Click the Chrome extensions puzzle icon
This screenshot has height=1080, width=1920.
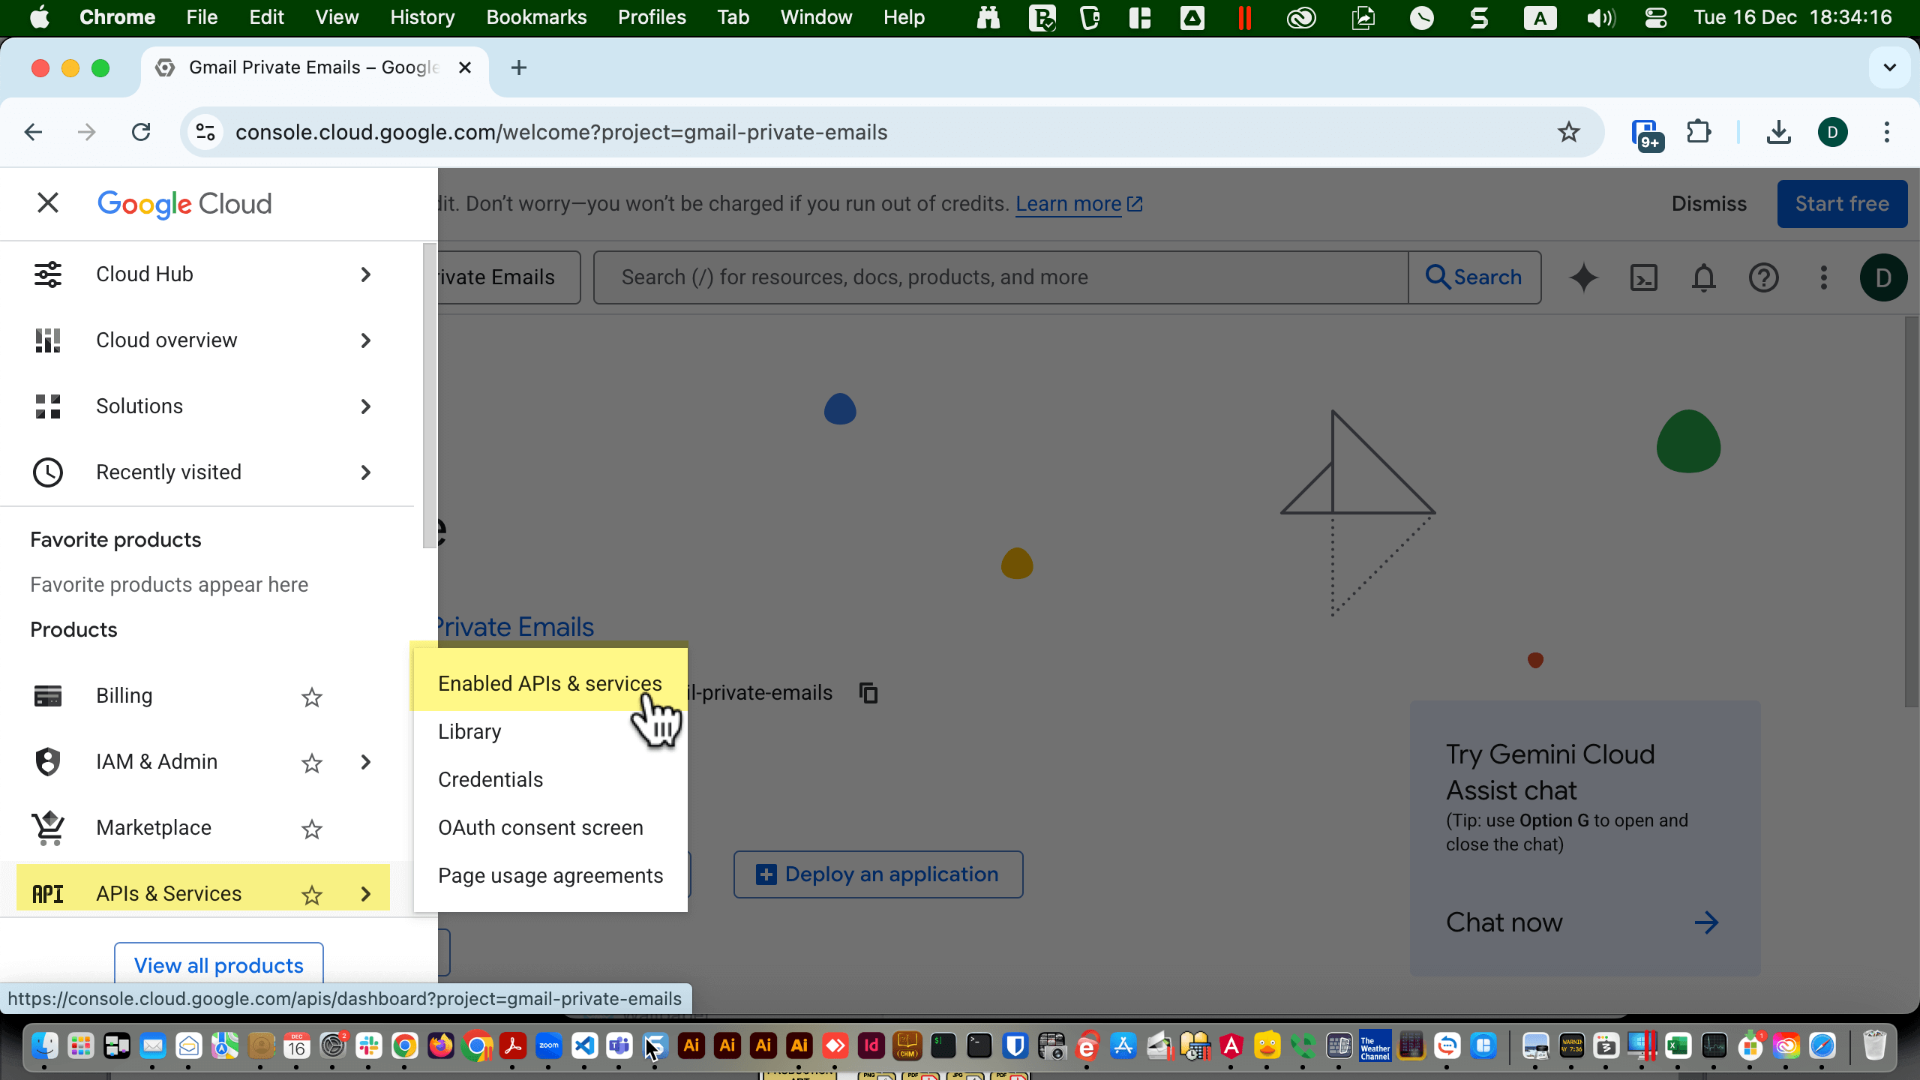pyautogui.click(x=1698, y=132)
